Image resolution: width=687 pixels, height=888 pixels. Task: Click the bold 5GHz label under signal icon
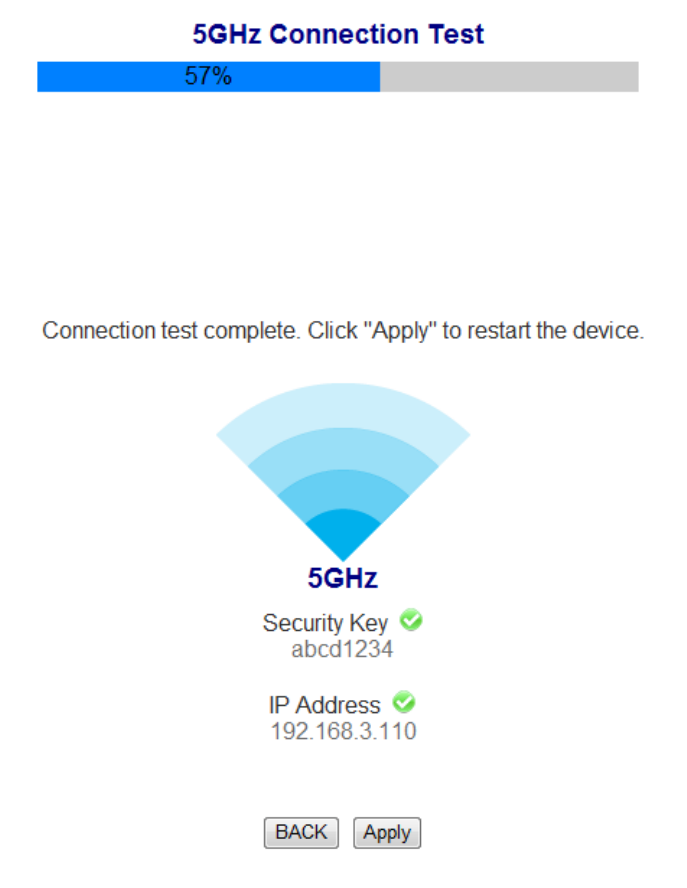coord(342,578)
